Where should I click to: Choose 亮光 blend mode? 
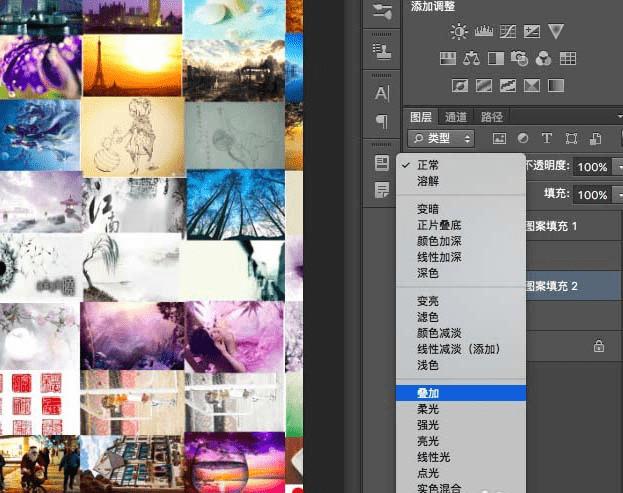(461, 441)
